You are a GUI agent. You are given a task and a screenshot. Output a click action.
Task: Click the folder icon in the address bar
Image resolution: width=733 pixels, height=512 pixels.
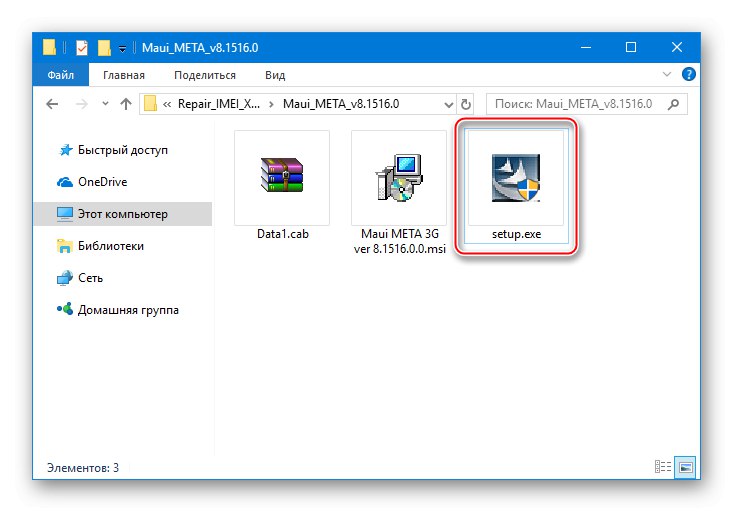click(150, 104)
